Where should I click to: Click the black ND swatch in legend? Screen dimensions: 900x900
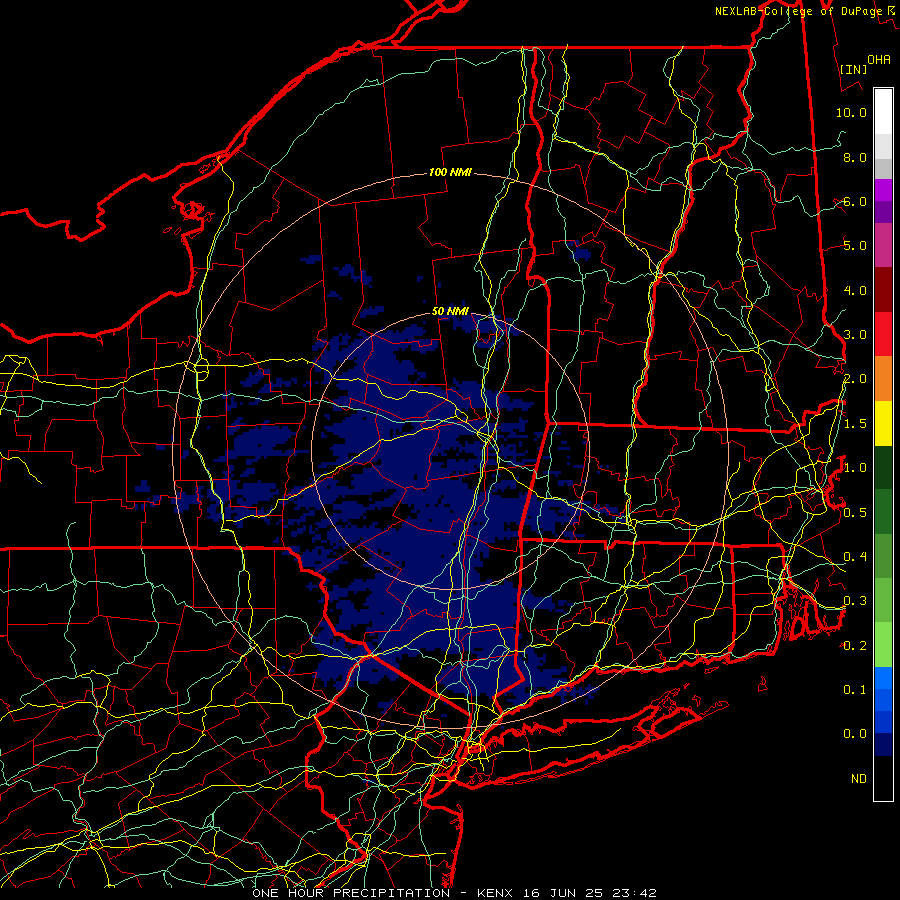pos(883,778)
